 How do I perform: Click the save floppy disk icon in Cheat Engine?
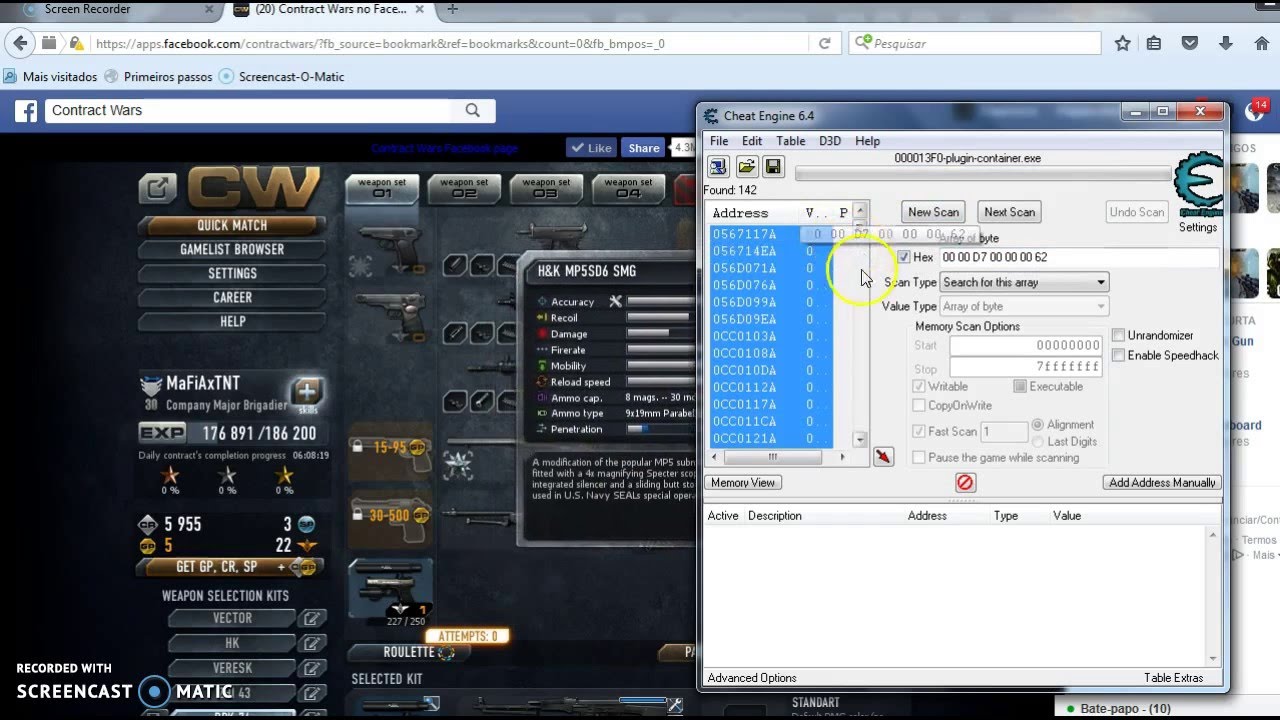click(773, 167)
